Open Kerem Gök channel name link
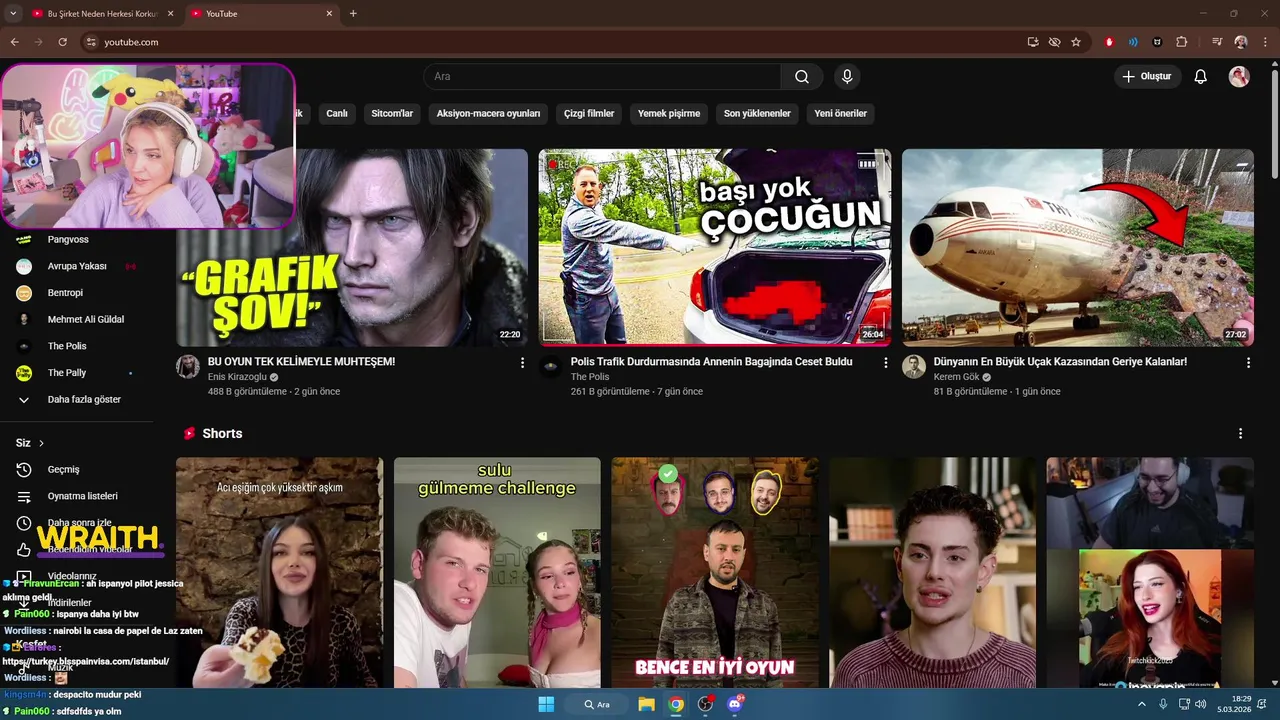 click(956, 377)
